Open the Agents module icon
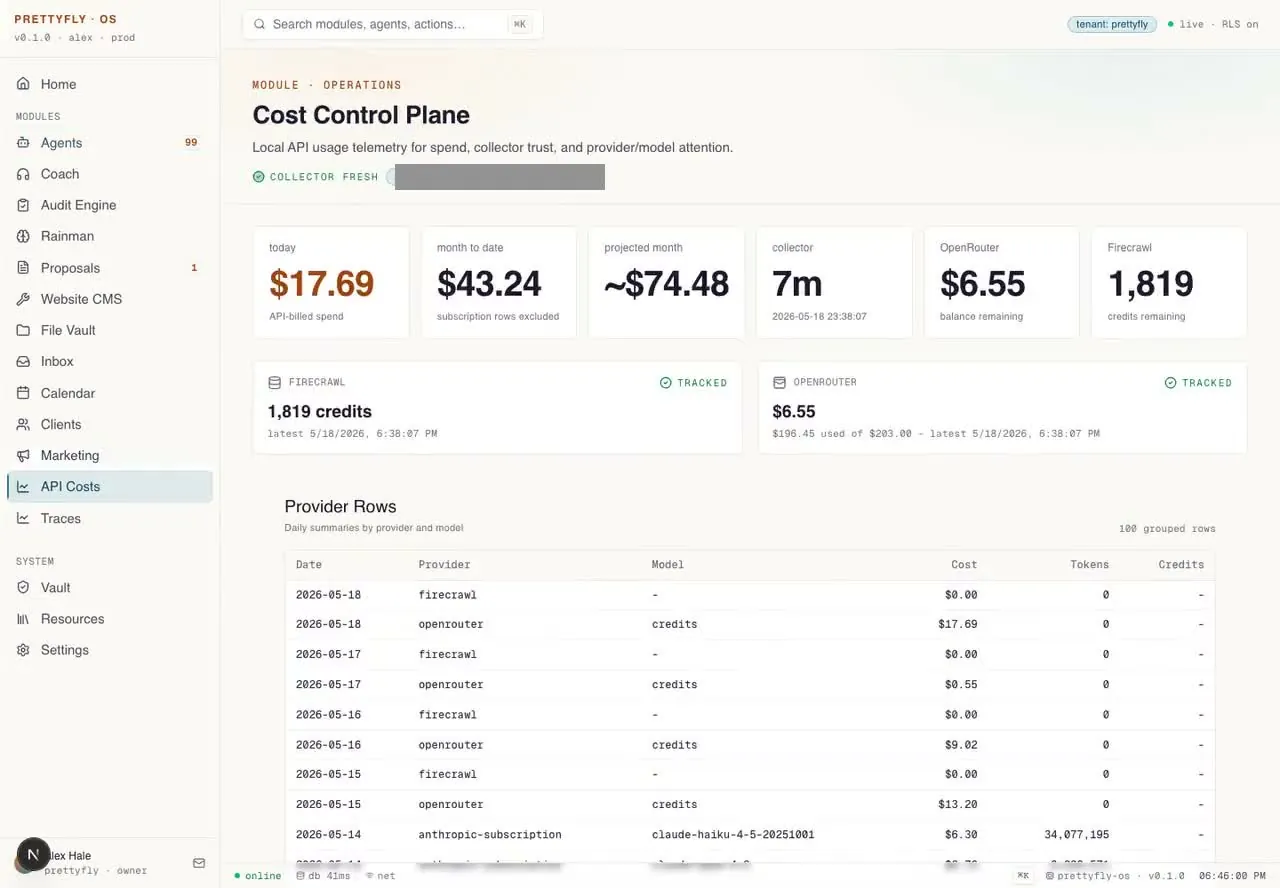The height and width of the screenshot is (888, 1280). point(23,143)
